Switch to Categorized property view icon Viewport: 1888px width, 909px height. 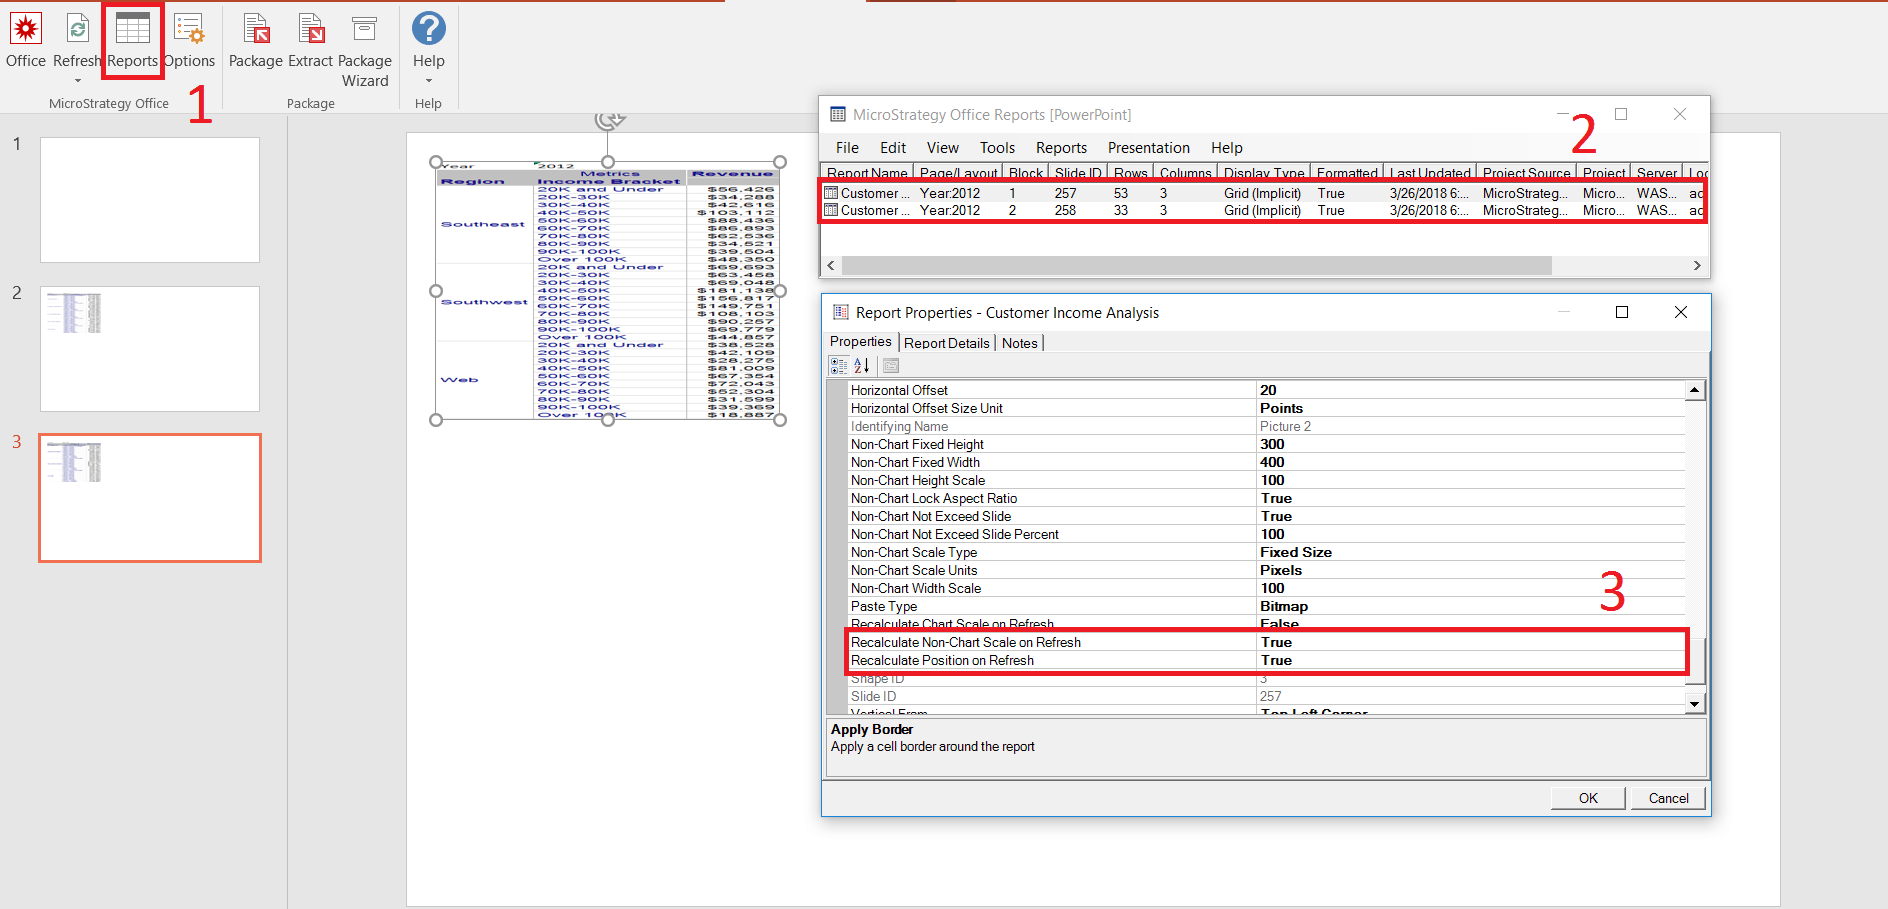point(839,366)
